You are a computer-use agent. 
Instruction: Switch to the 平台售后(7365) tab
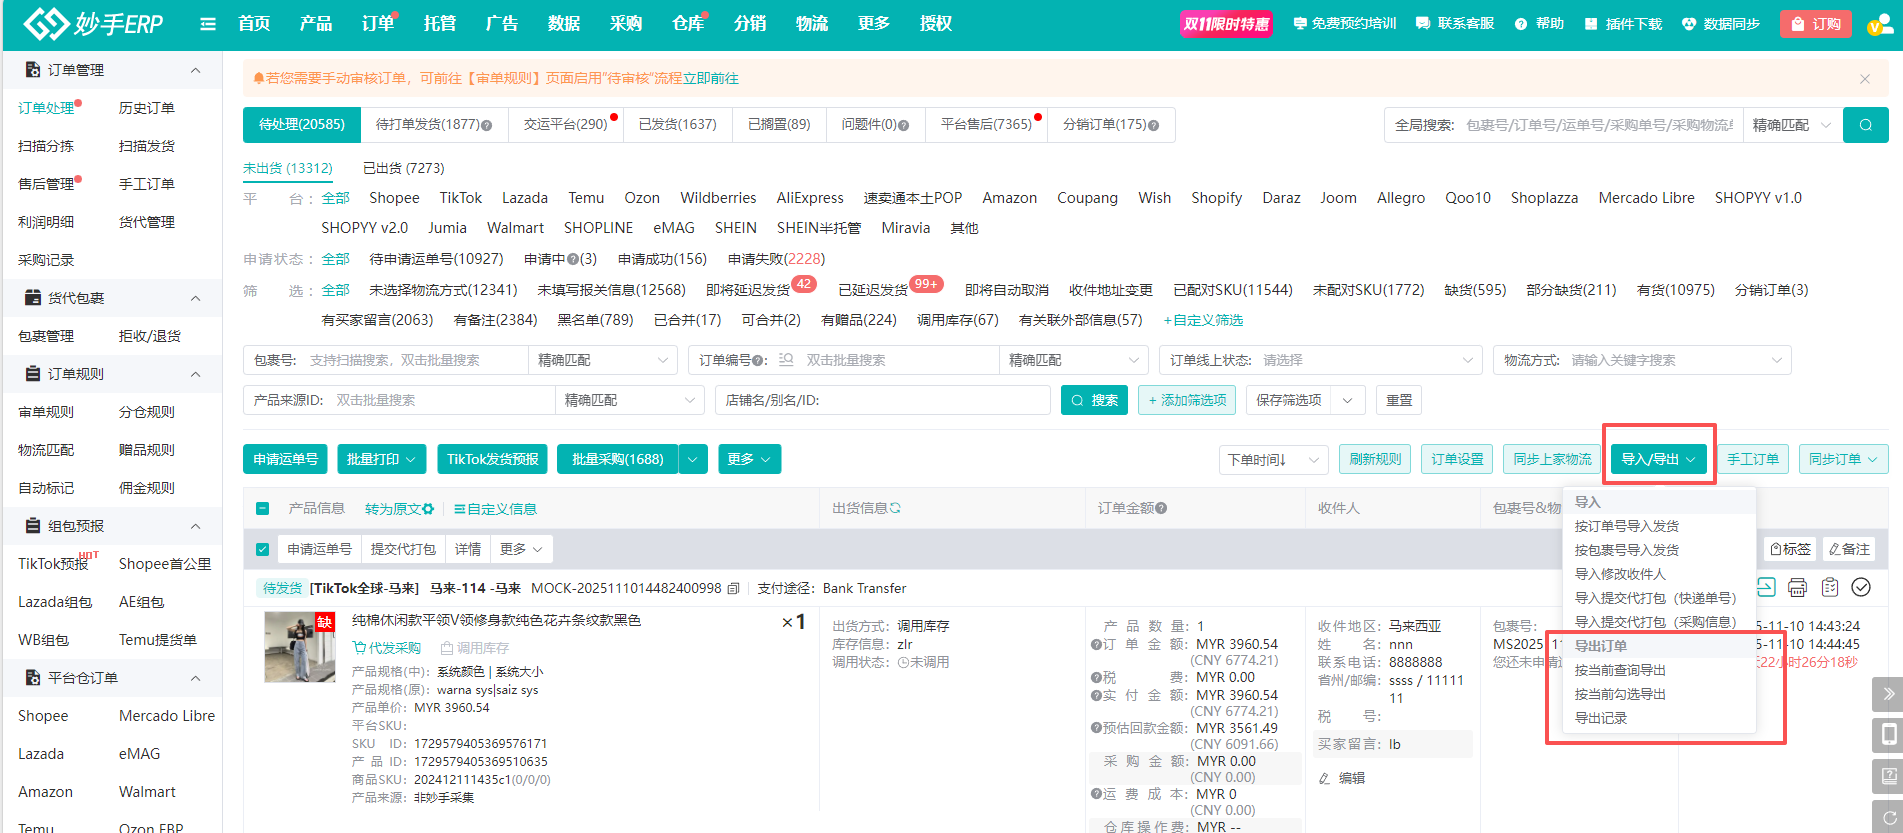[986, 124]
